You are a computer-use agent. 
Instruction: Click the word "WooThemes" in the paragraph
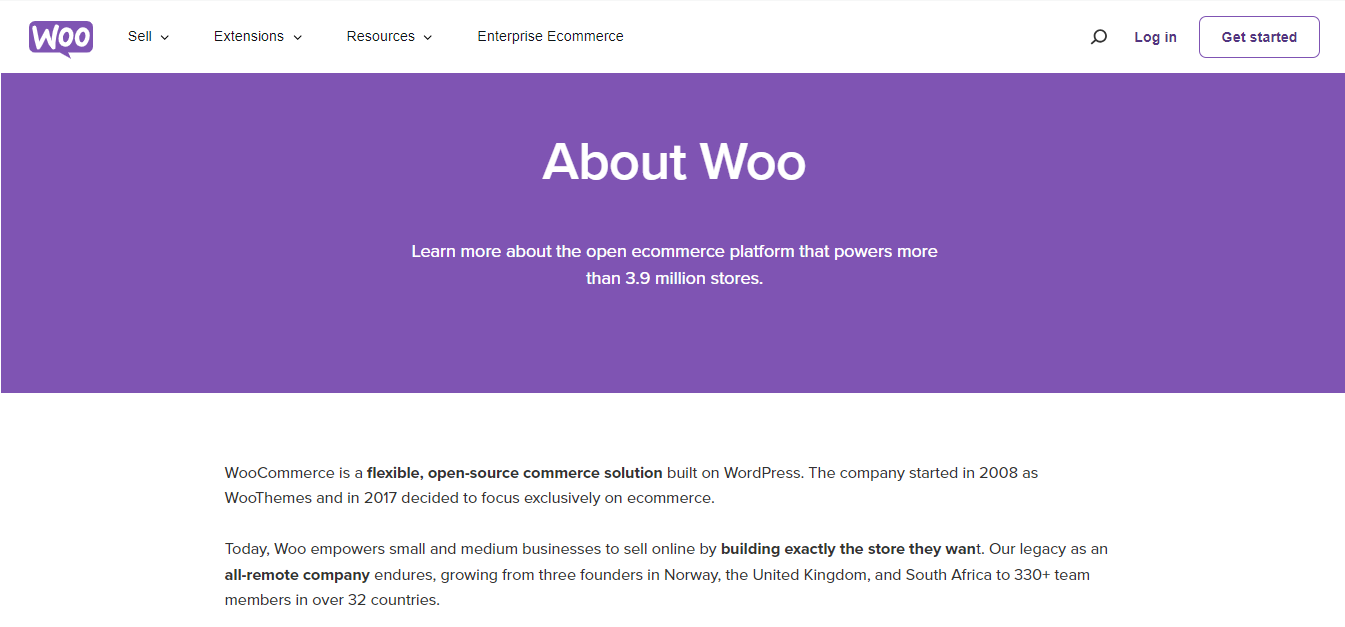click(268, 497)
